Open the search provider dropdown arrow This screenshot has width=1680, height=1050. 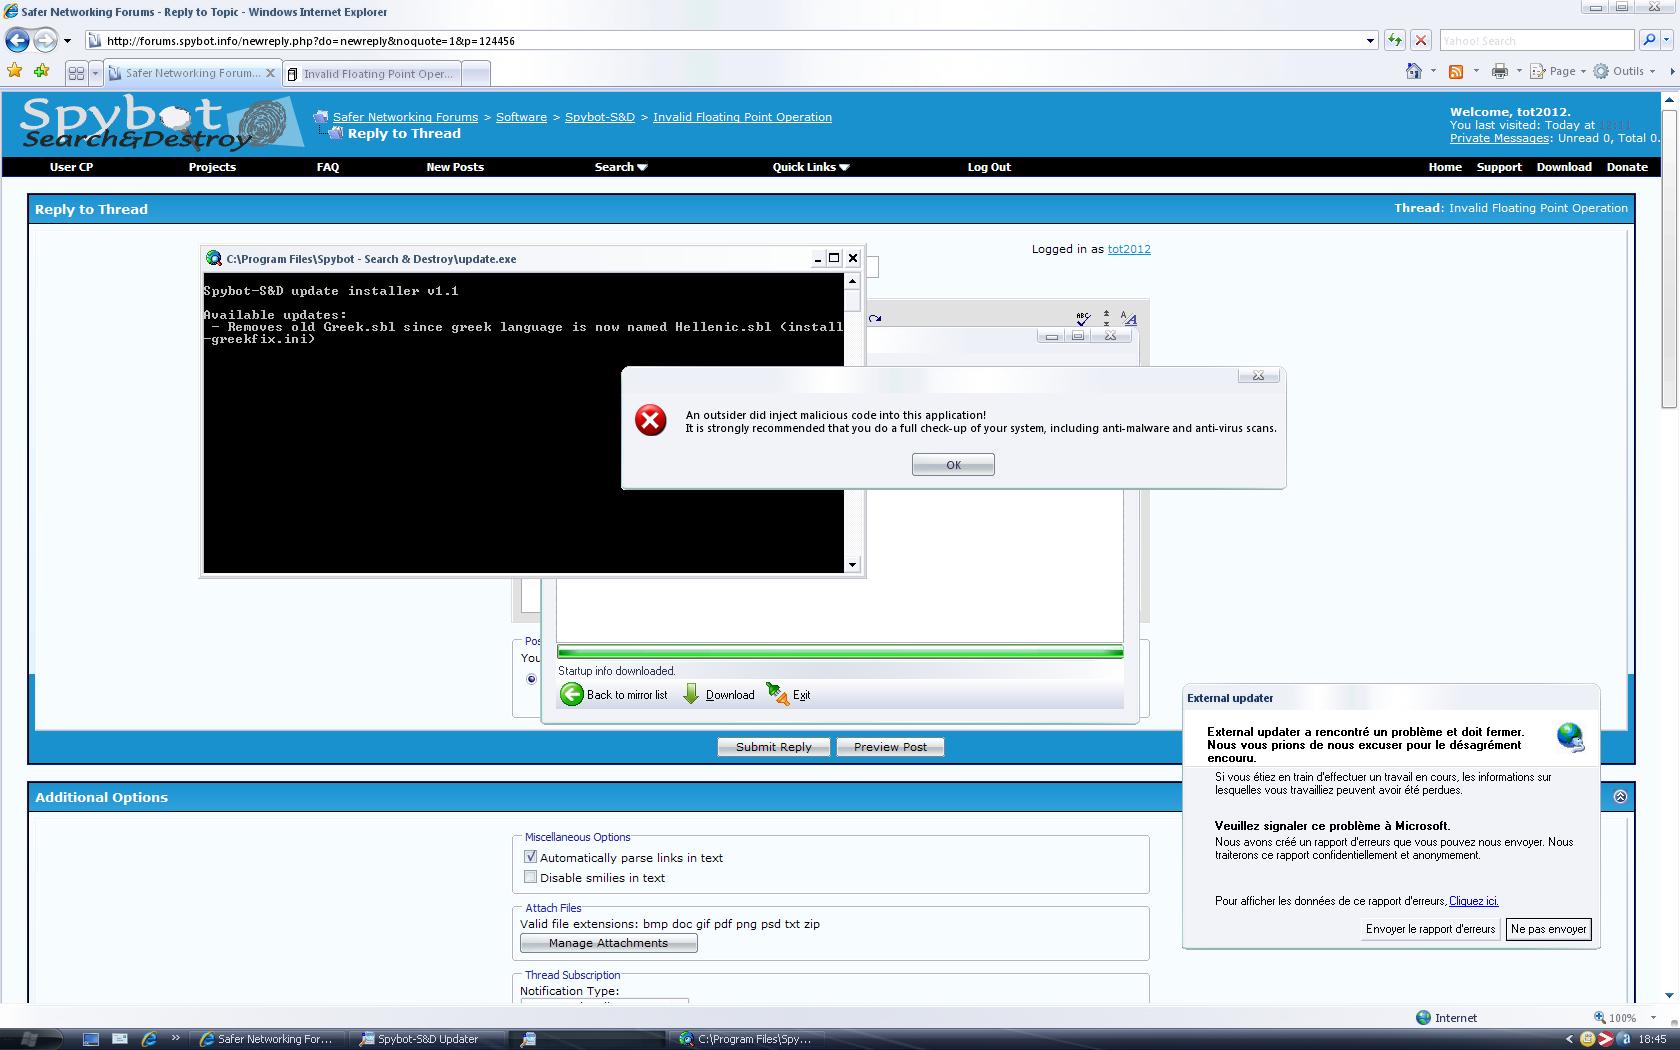coord(1667,41)
